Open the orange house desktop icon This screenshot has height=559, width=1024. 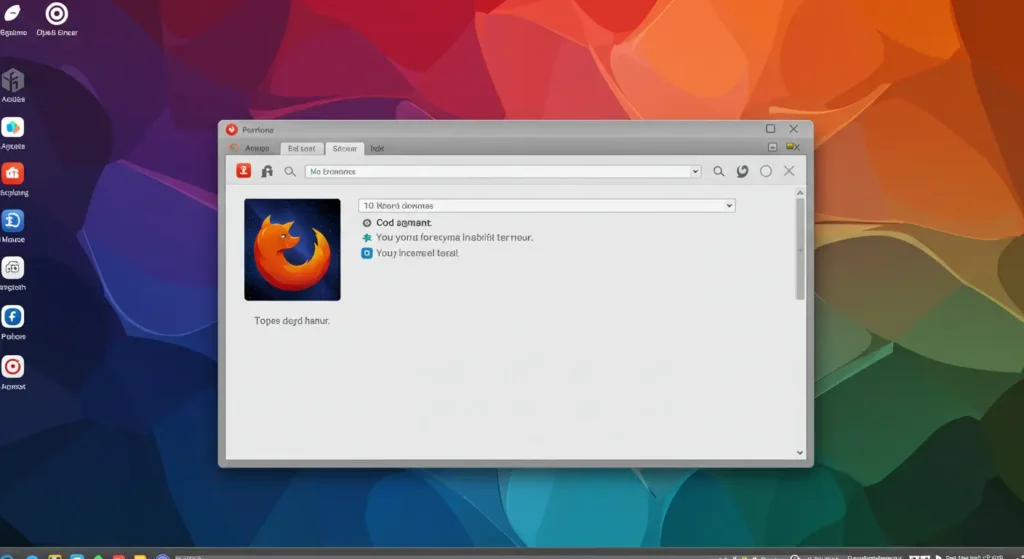pyautogui.click(x=13, y=174)
